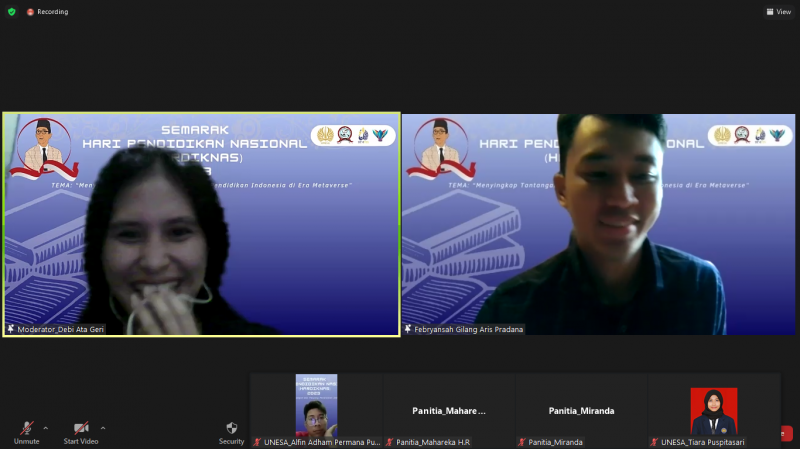800x449 pixels.
Task: Open the View layout menu
Action: [x=778, y=12]
